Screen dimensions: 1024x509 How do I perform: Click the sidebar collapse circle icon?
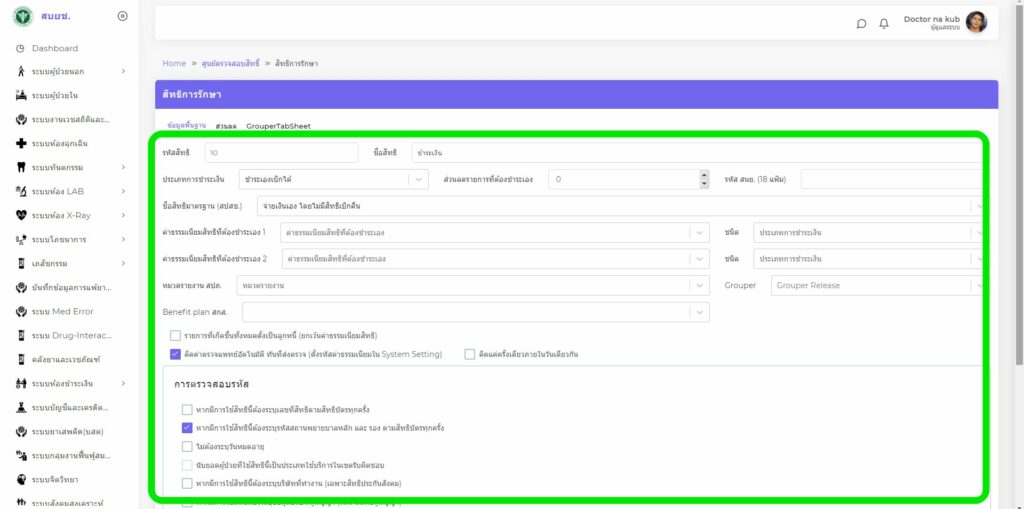122,16
